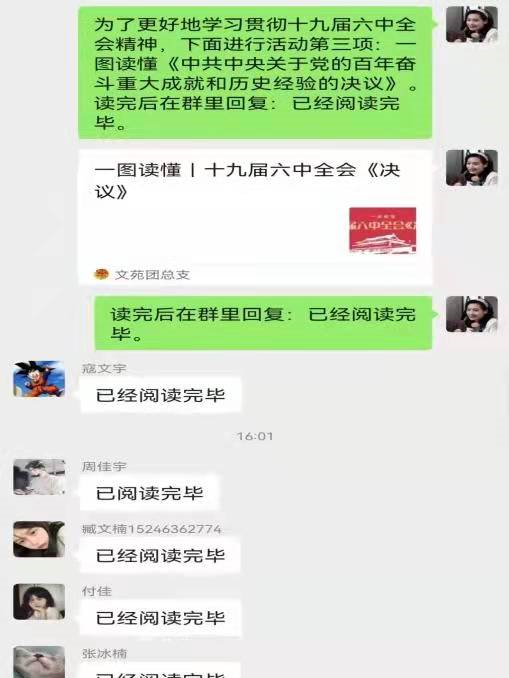Tap the sender avatar beside the shared article card

click(x=472, y=168)
